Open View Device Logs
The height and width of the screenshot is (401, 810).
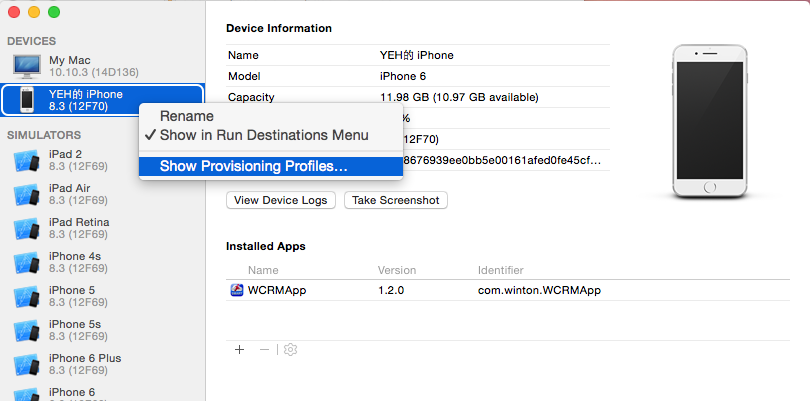coord(281,200)
